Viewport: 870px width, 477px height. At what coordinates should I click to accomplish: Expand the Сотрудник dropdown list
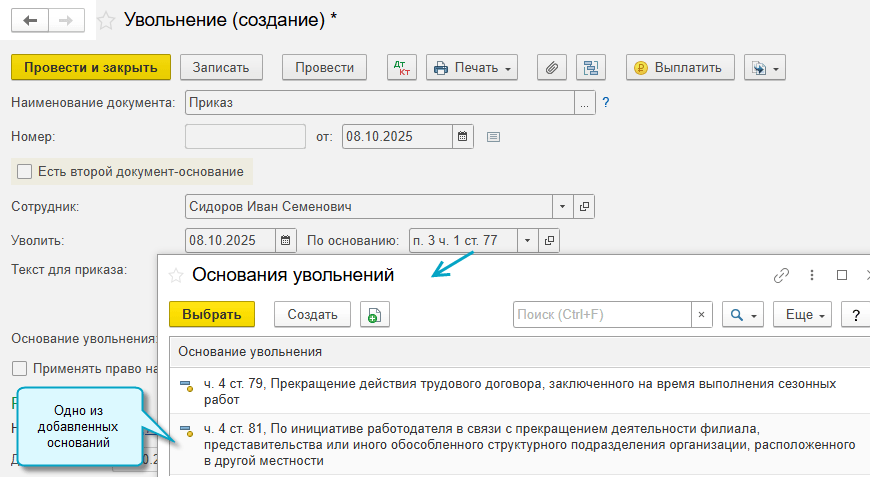click(563, 206)
